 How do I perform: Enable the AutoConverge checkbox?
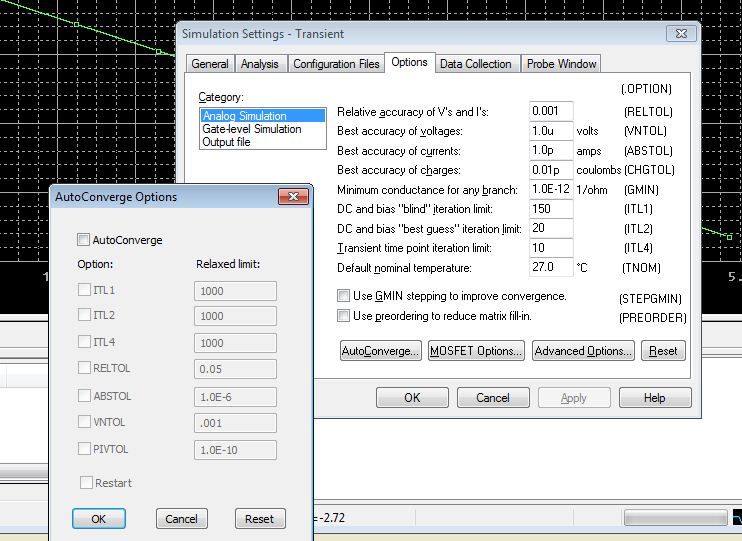click(x=83, y=239)
